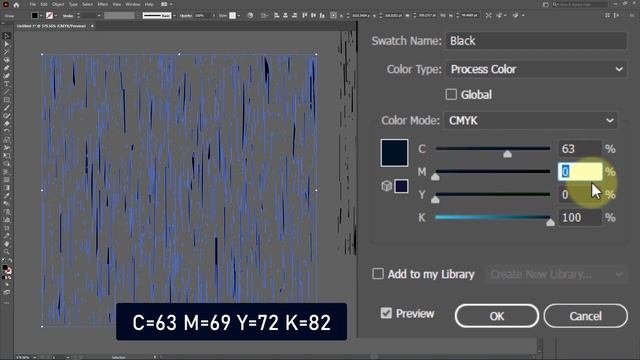Open the Create New Library dropdown

coord(555,274)
